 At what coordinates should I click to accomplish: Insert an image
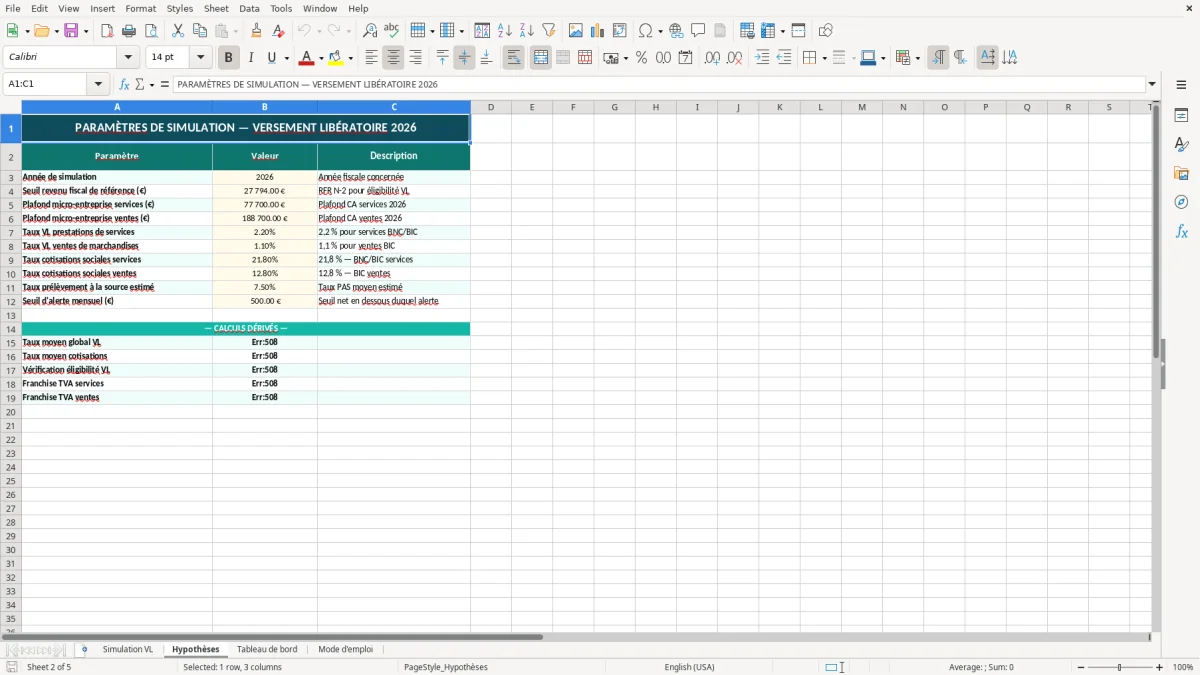click(576, 31)
